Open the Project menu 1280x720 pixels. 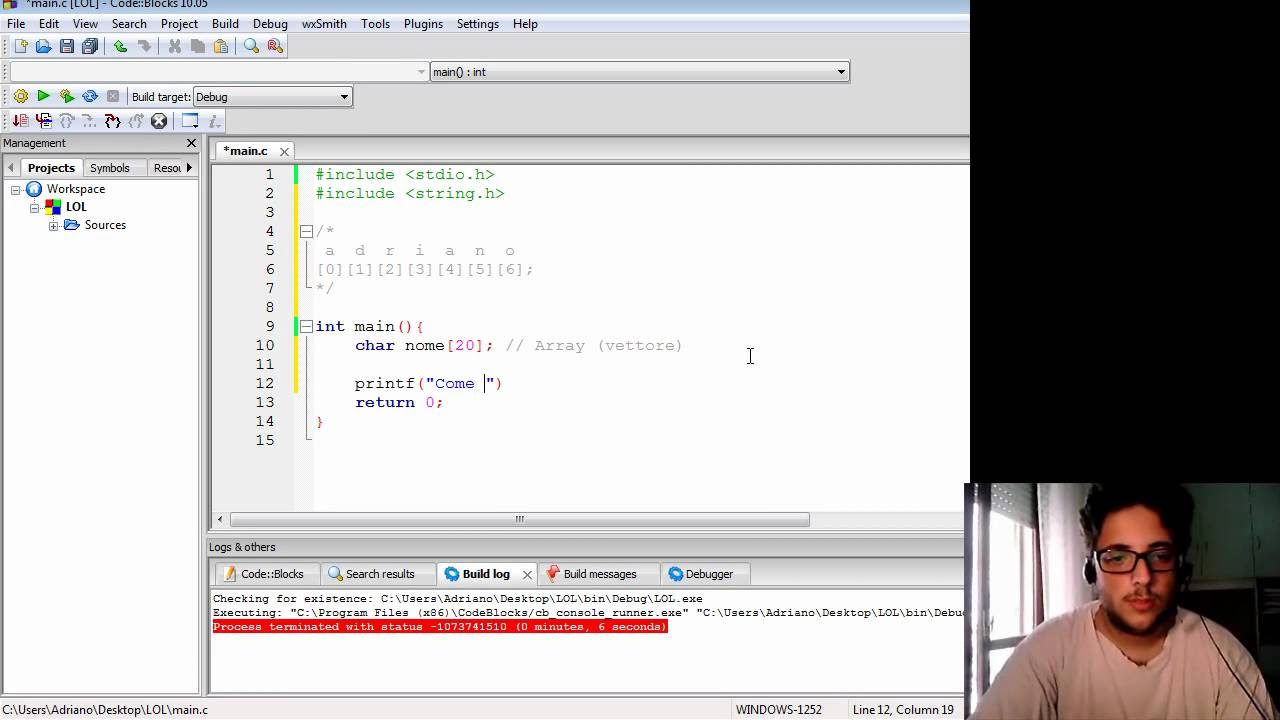179,24
